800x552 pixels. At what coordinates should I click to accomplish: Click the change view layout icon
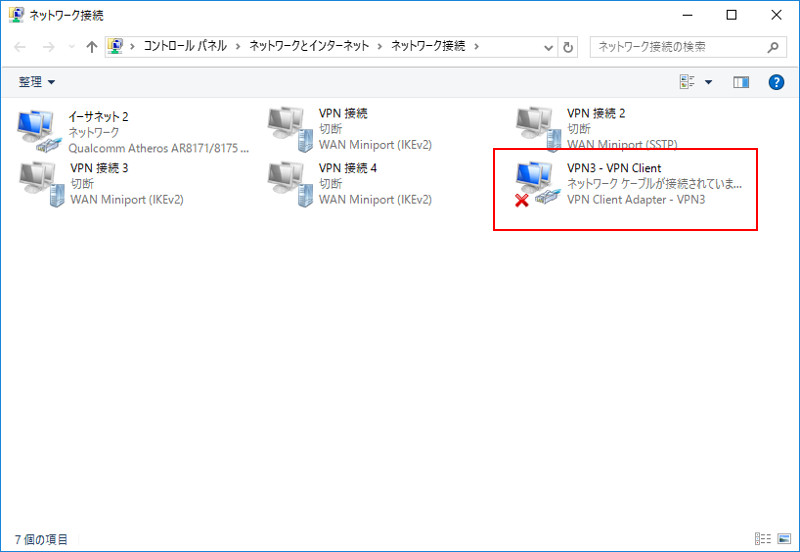[687, 82]
